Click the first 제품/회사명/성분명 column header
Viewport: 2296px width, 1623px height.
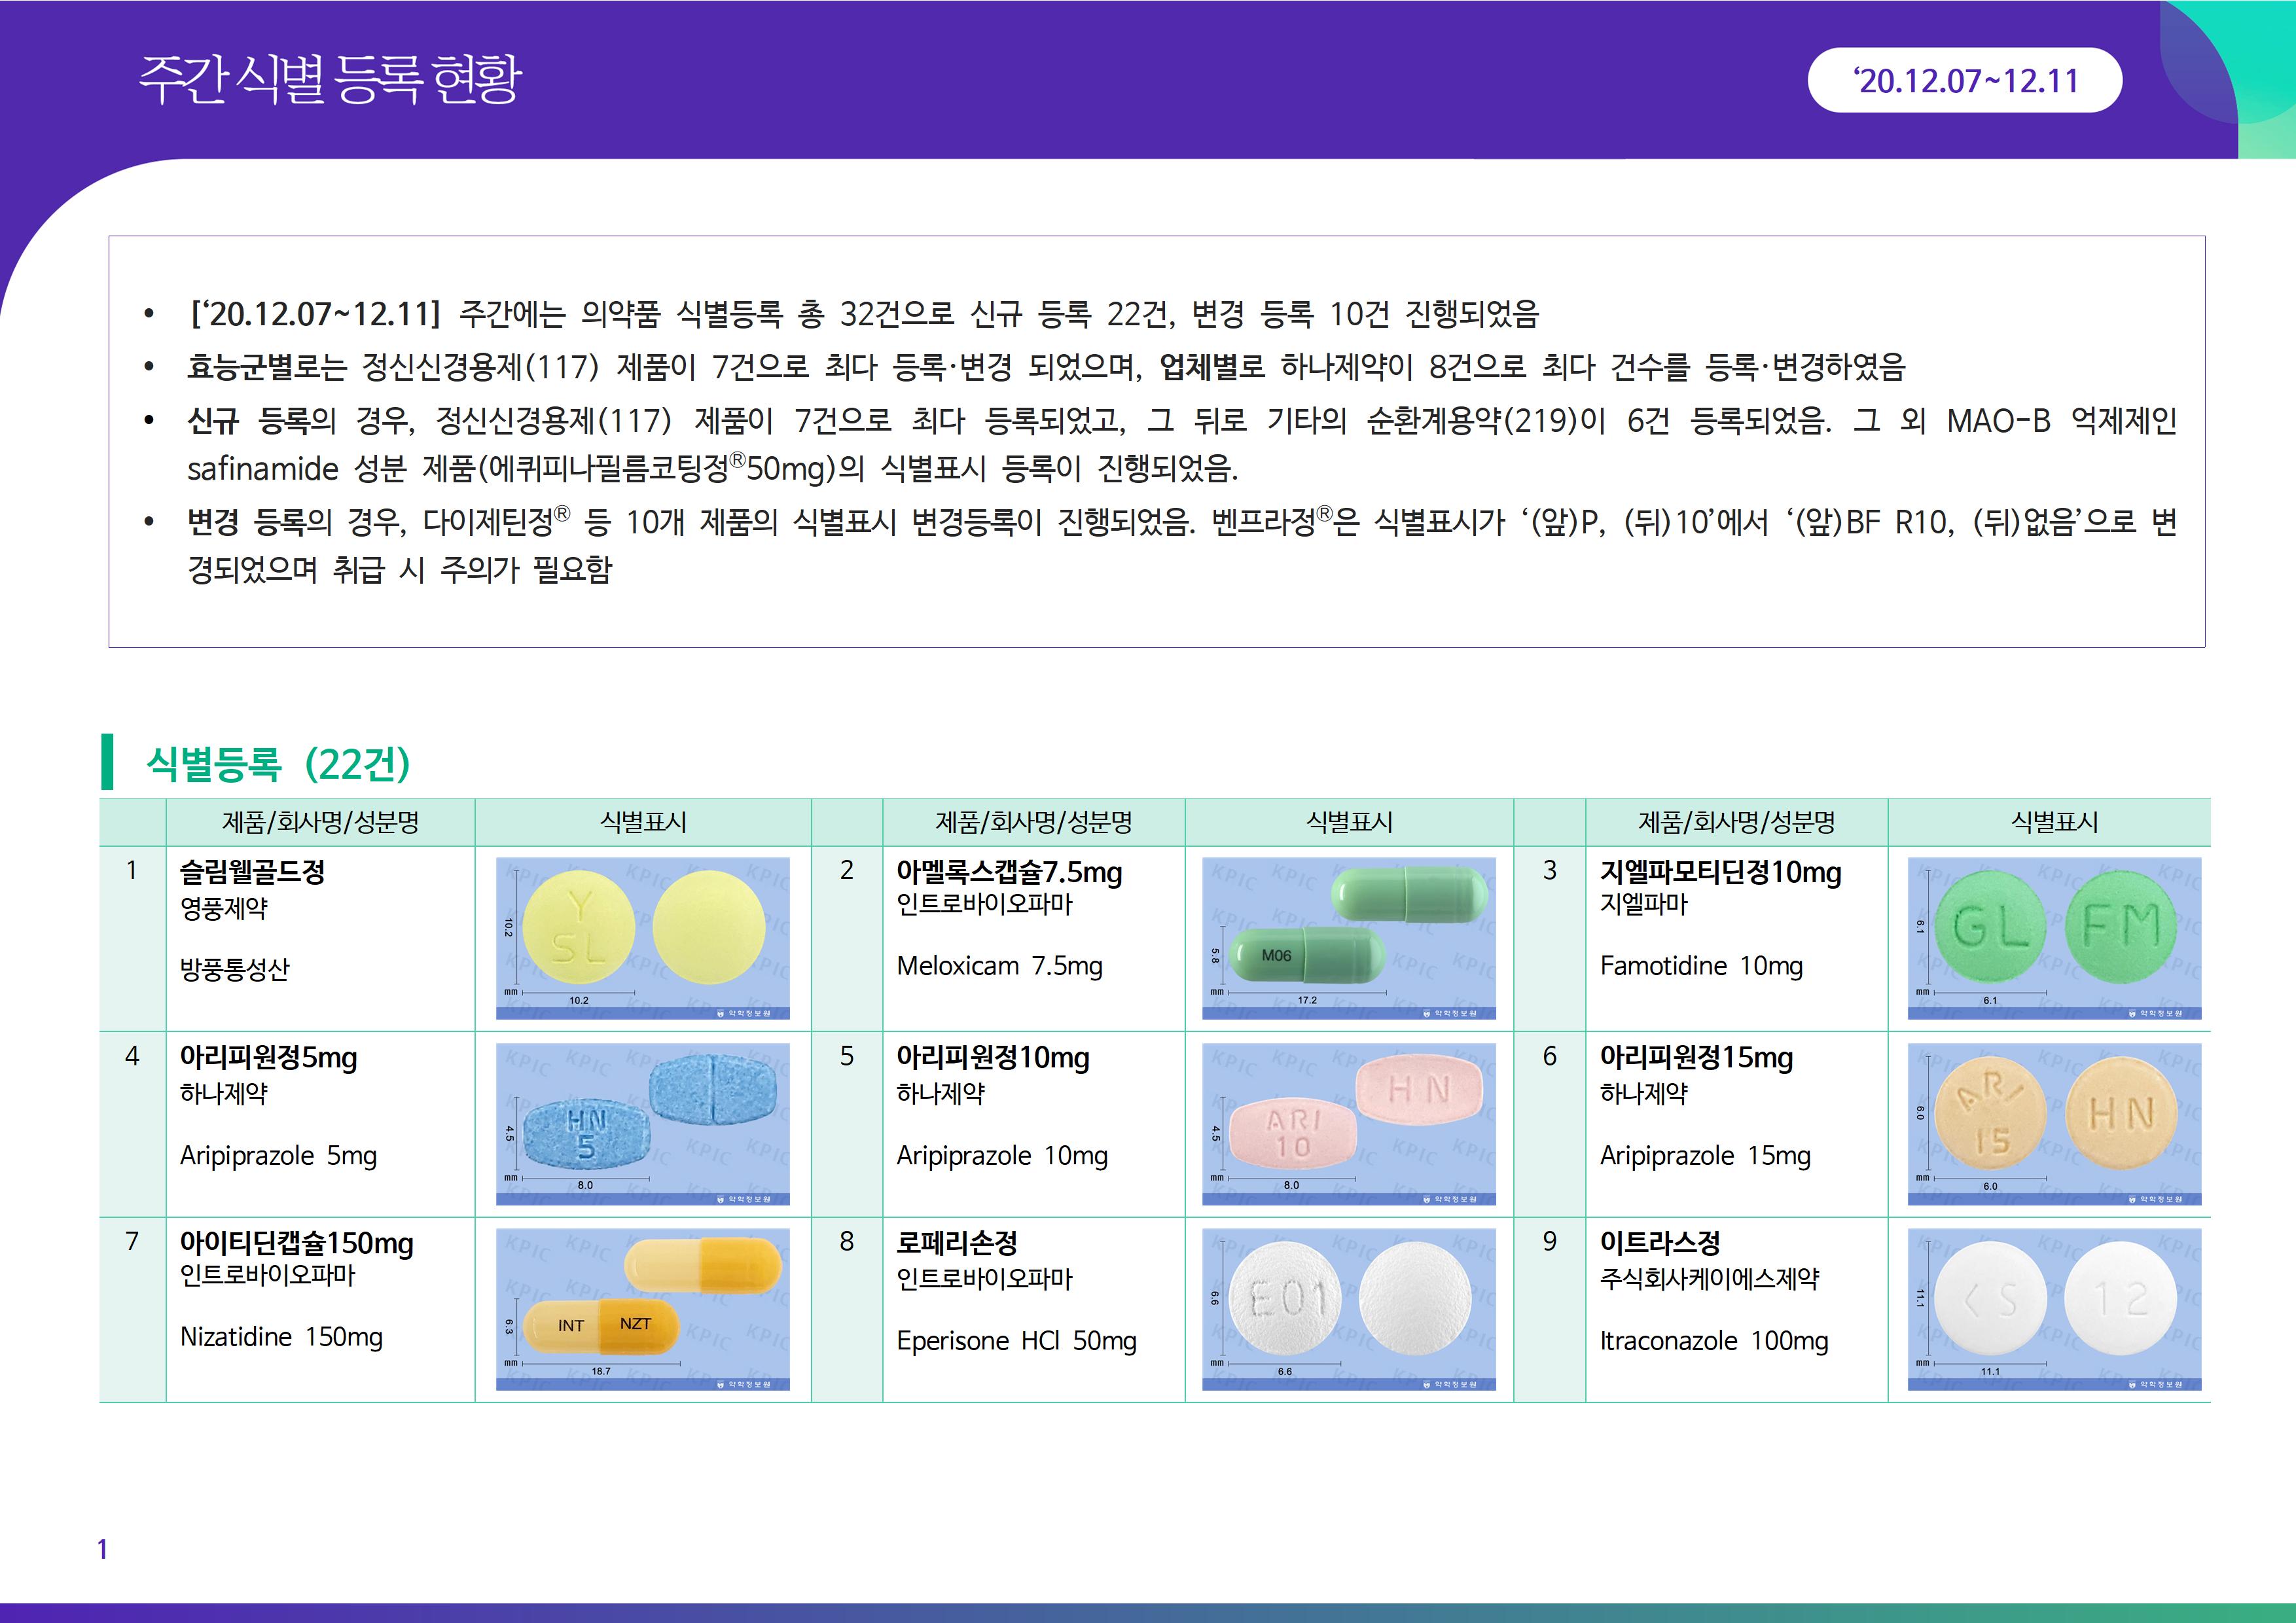[320, 822]
